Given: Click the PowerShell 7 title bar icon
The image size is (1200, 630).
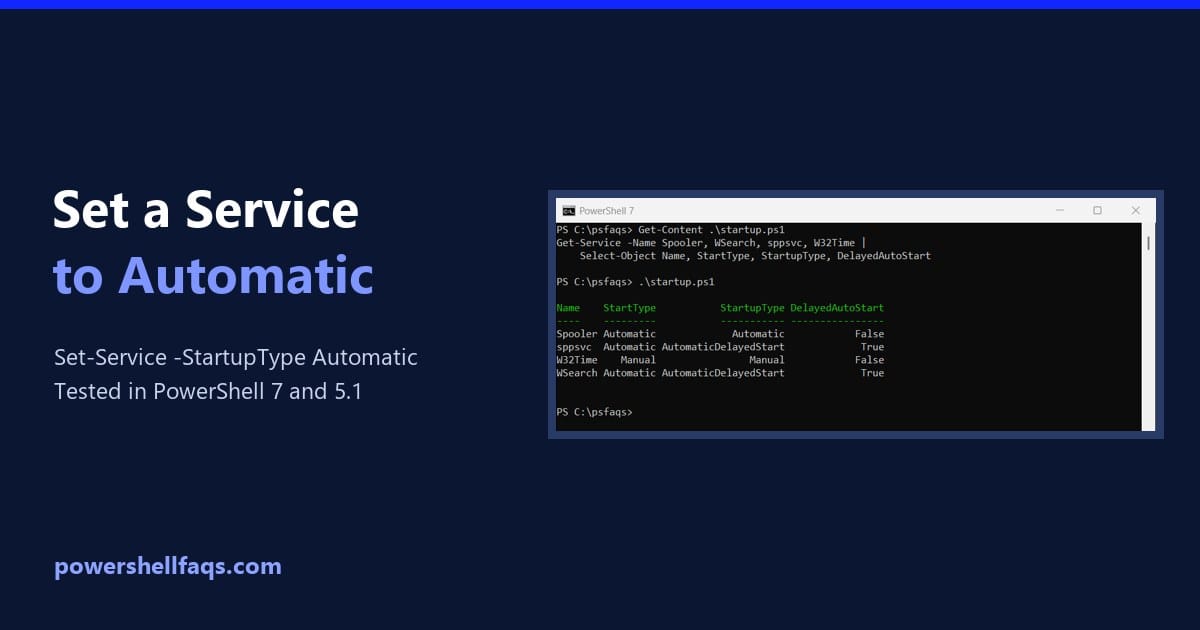Looking at the screenshot, I should click(569, 211).
